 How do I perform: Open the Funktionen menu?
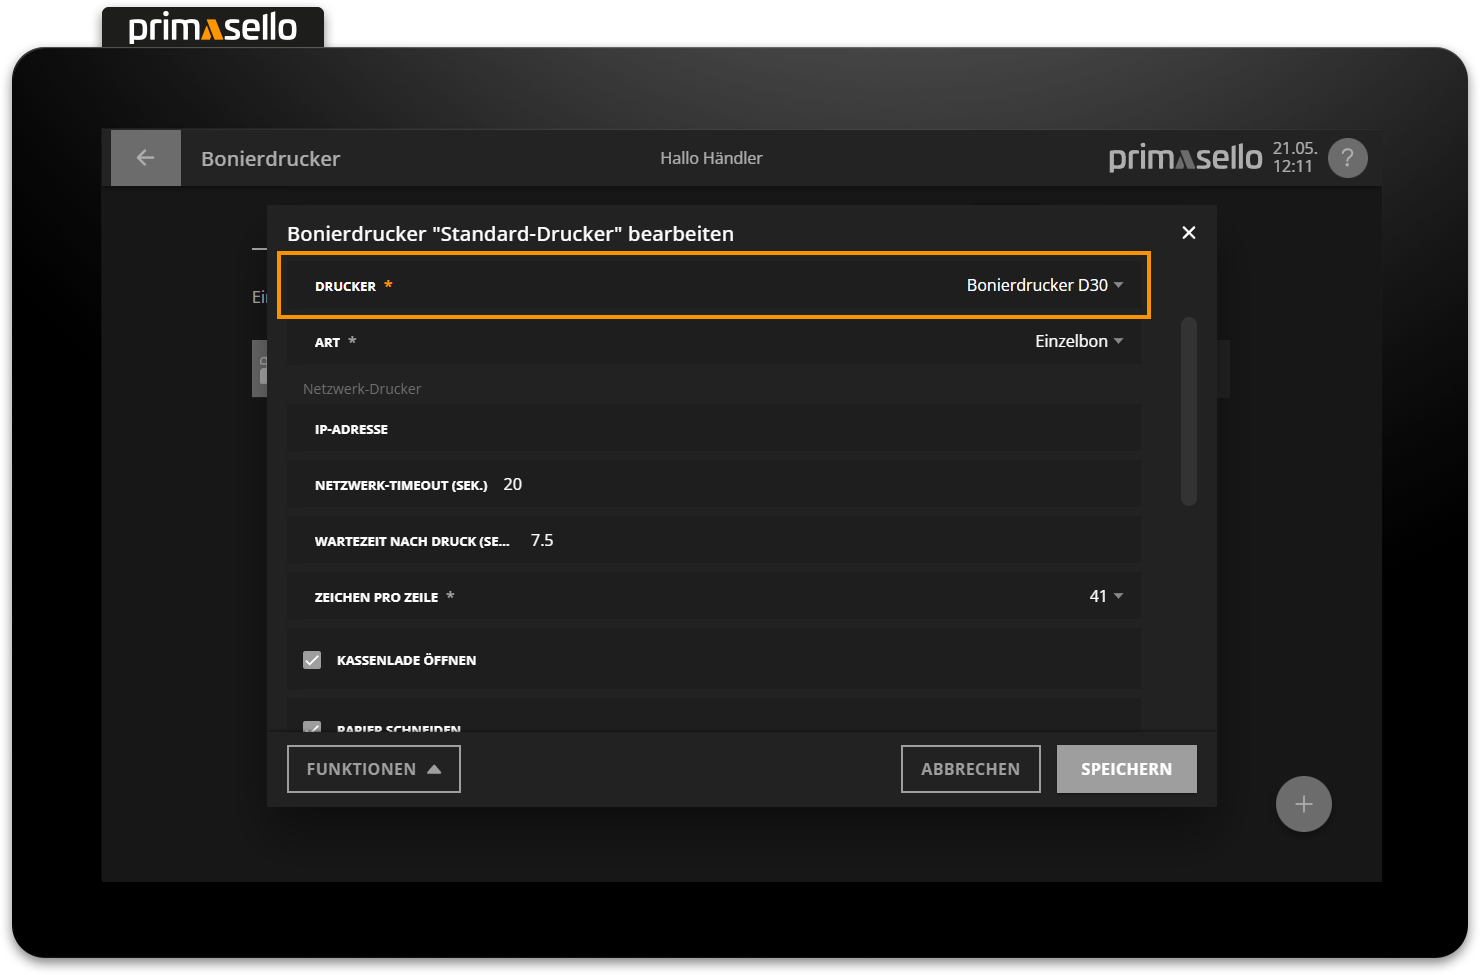[373, 769]
